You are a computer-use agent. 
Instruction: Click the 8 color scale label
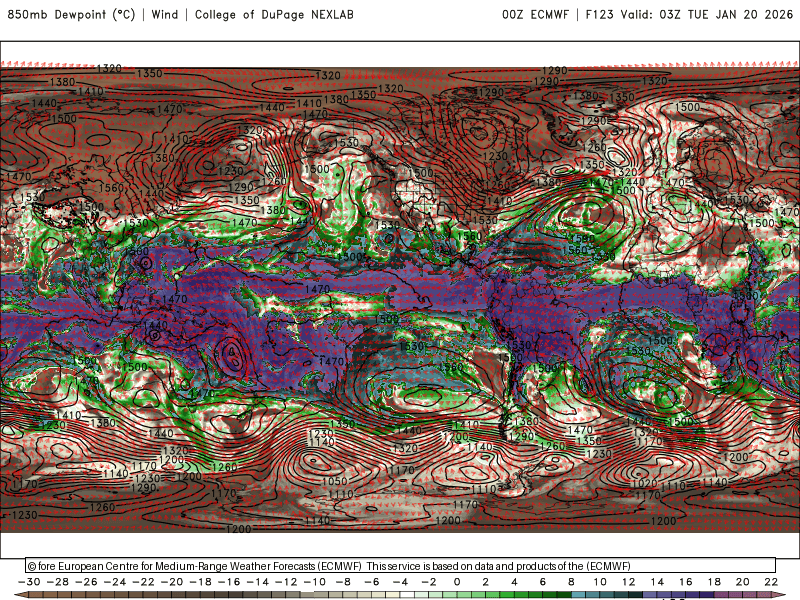point(571,582)
